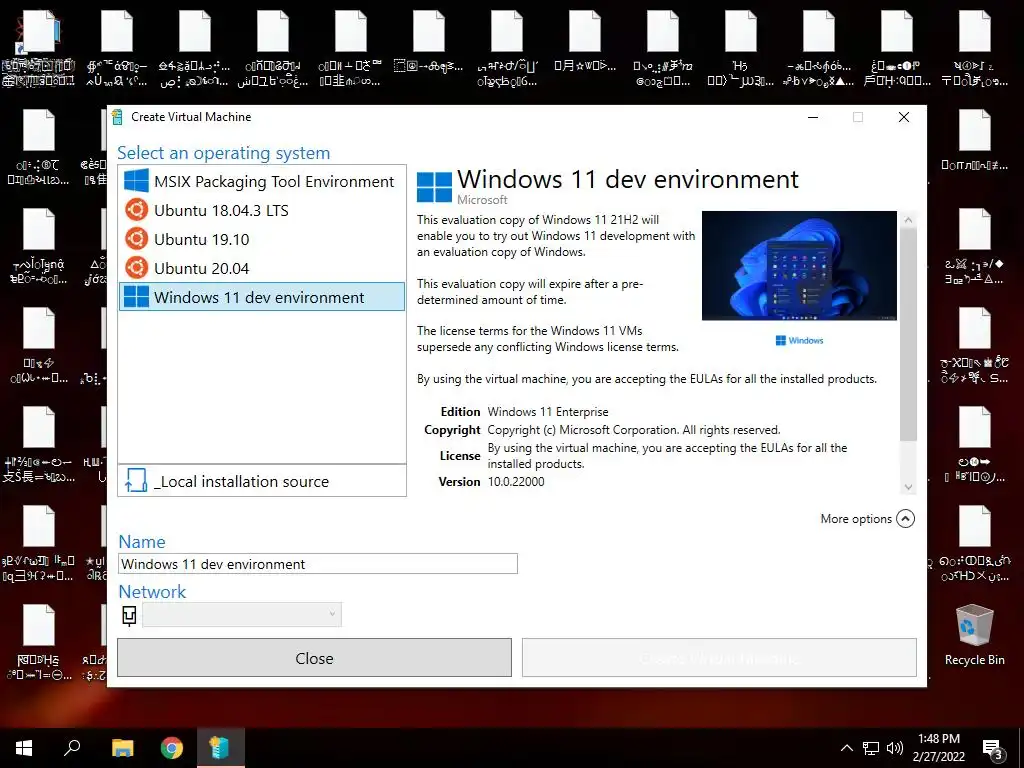Click the Close button in dialog
Viewport: 1024px width, 768px height.
(x=314, y=658)
